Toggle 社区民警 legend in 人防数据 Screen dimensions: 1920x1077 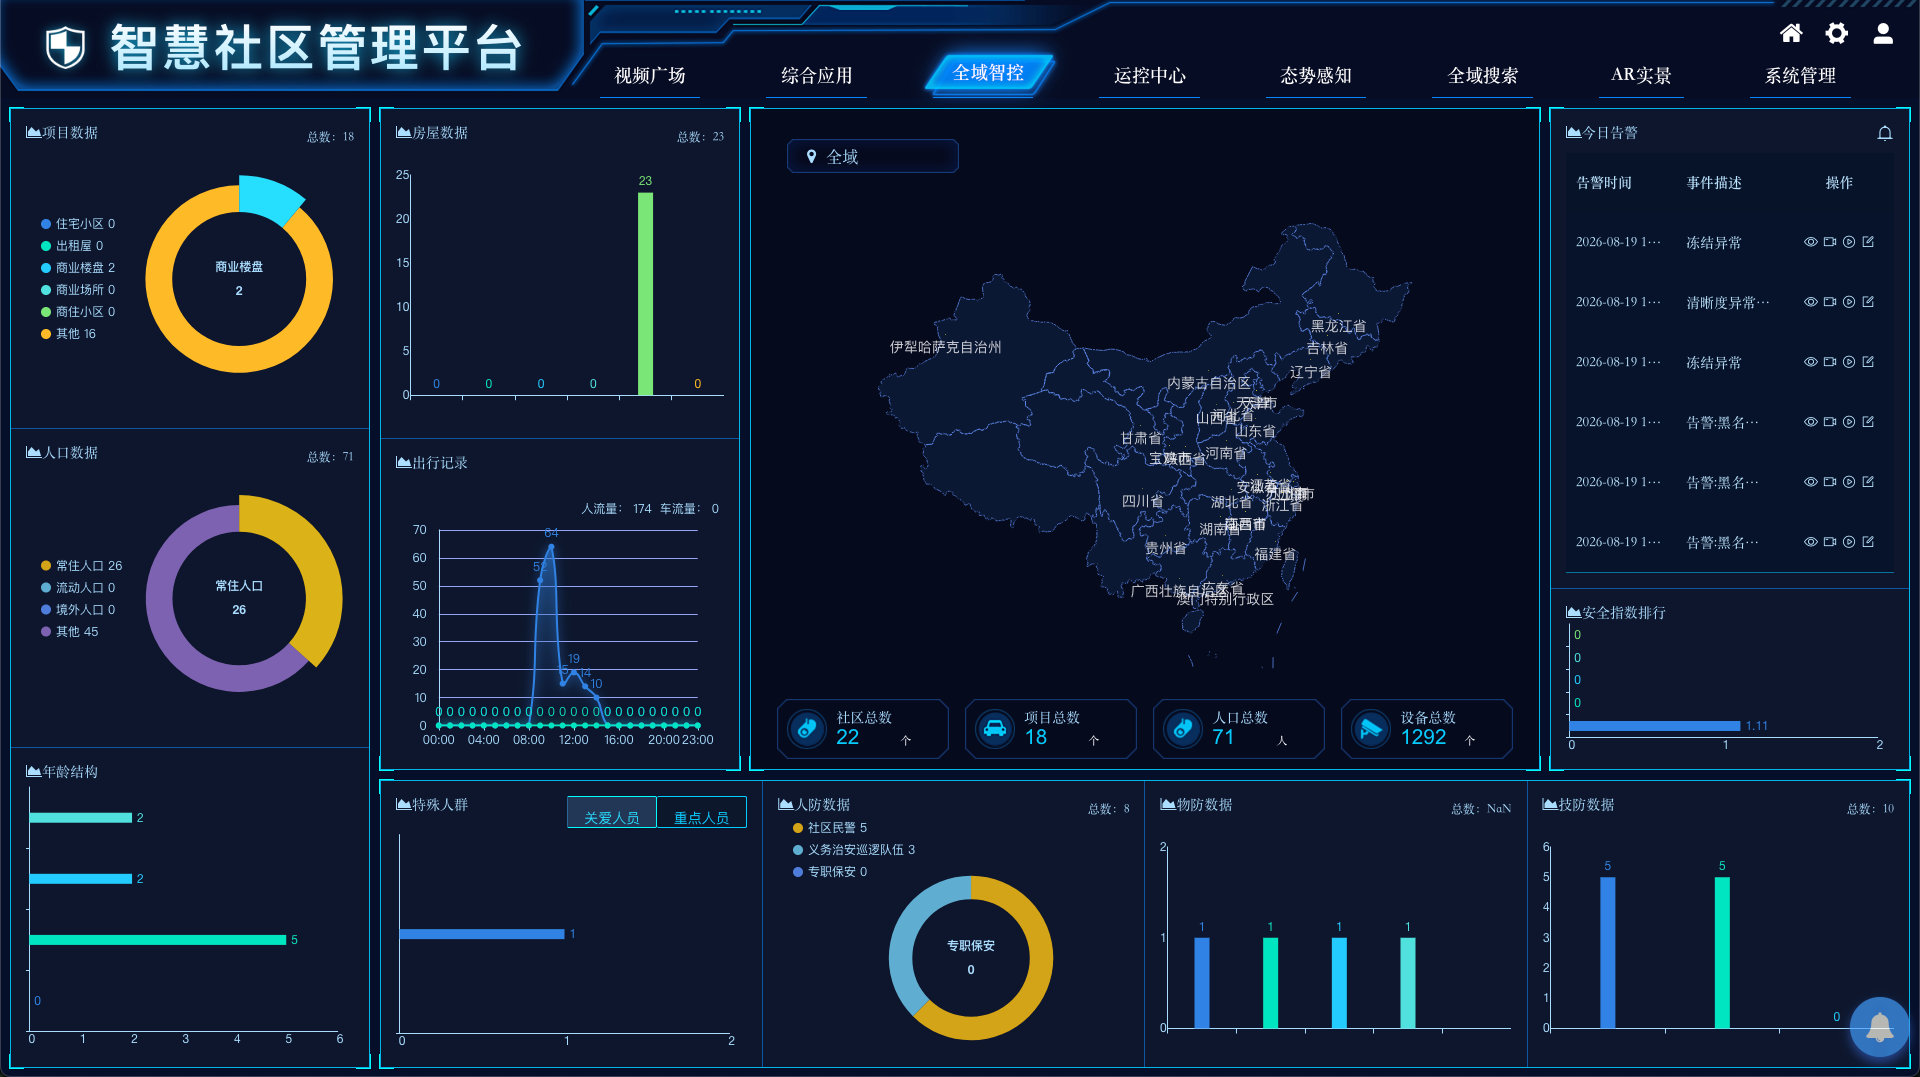coord(829,828)
